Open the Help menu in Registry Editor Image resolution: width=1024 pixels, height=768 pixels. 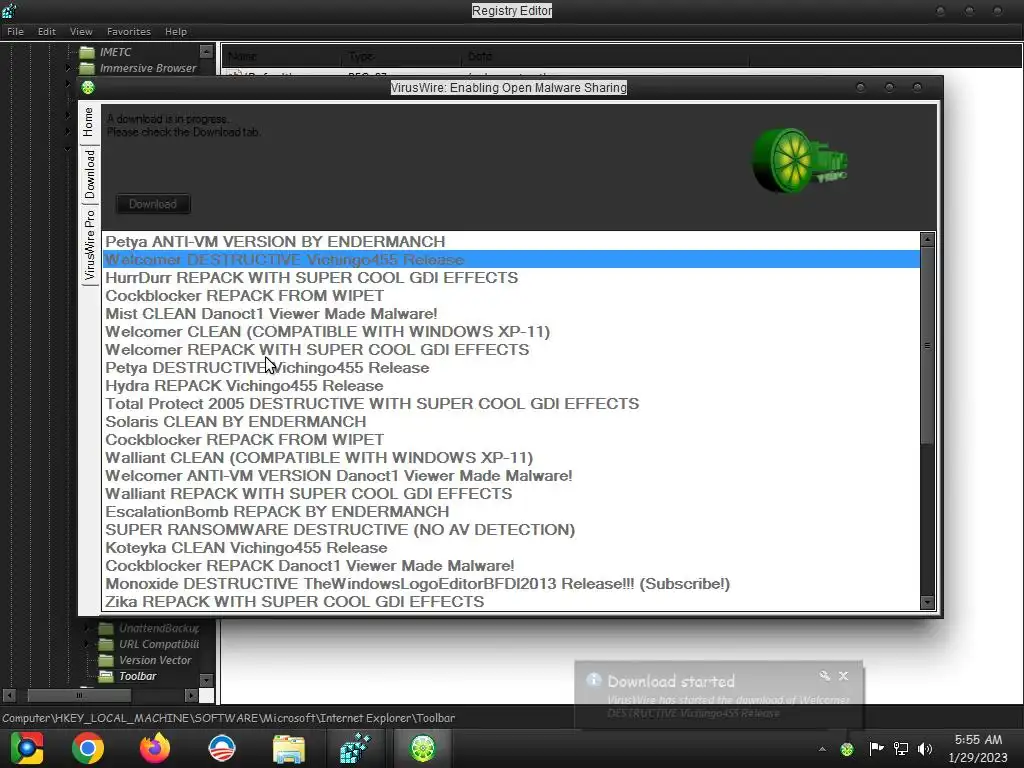coord(176,31)
